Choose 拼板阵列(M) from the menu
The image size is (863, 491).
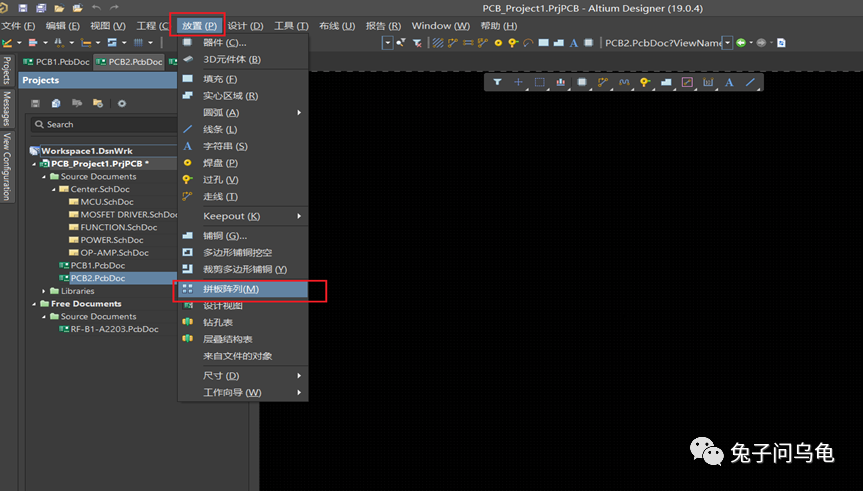(x=243, y=289)
